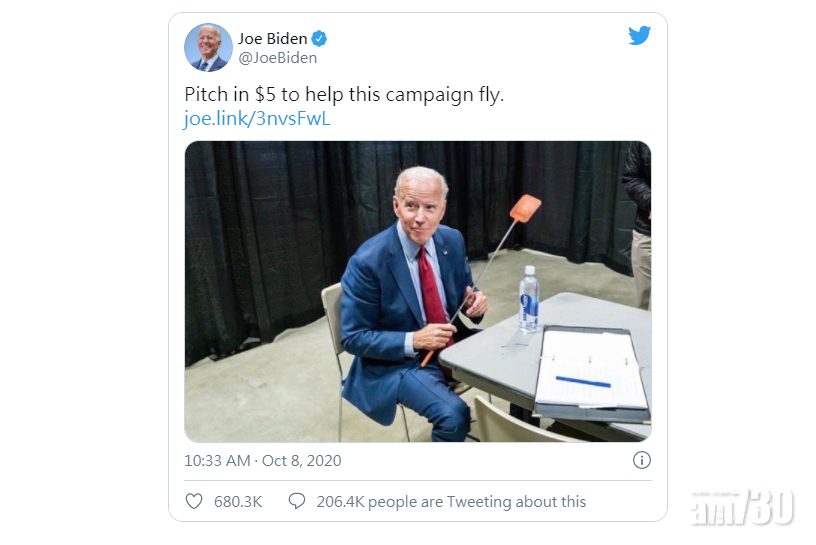Open the @JoeBiden handle link
The width and height of the screenshot is (816, 545).
pyautogui.click(x=277, y=58)
